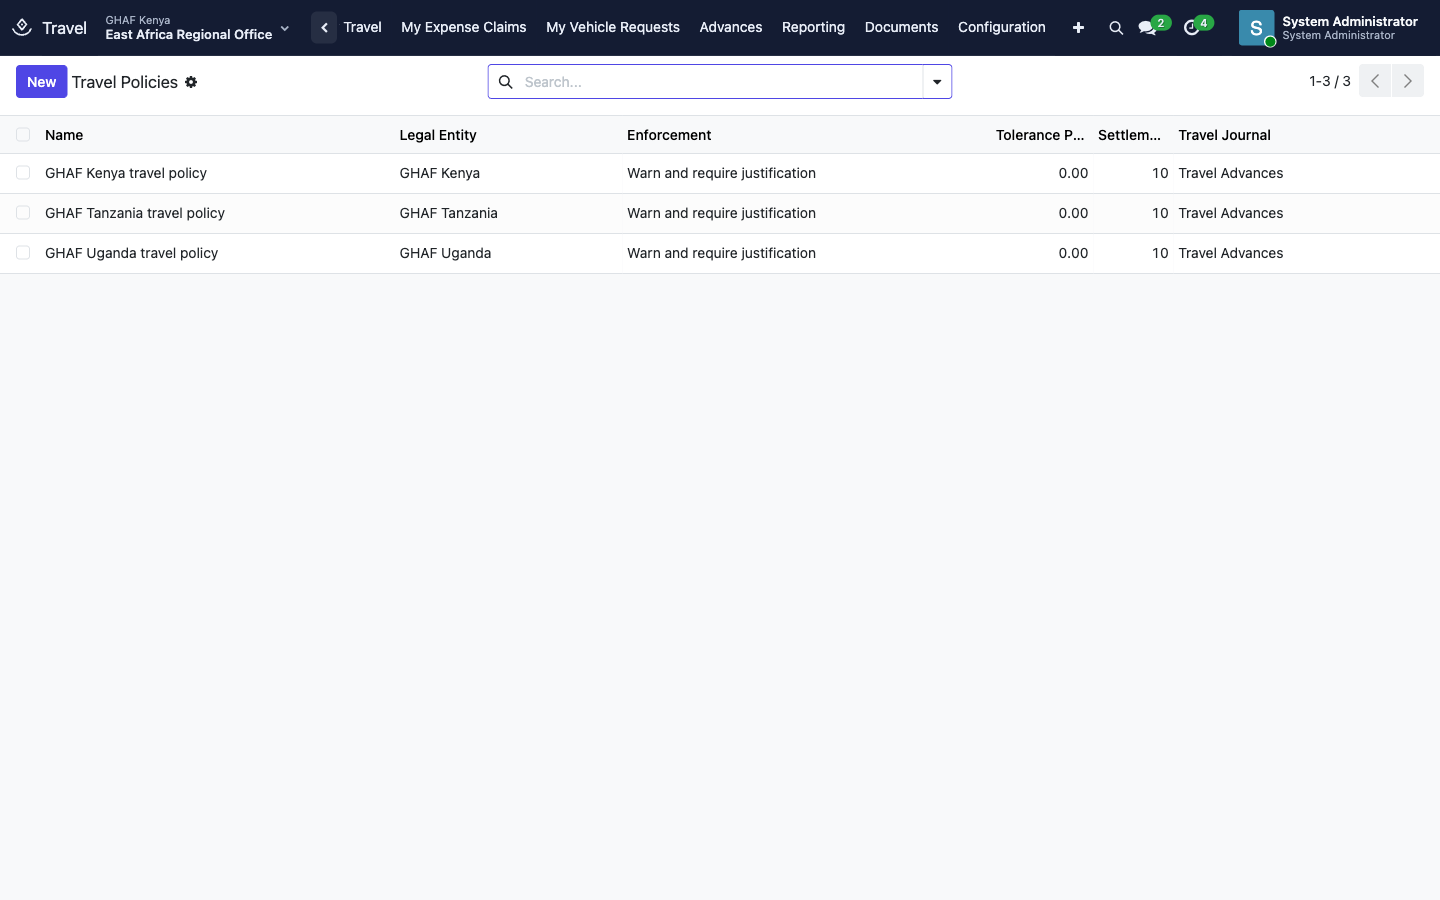Collapse the menu with the left chevron

pos(324,28)
